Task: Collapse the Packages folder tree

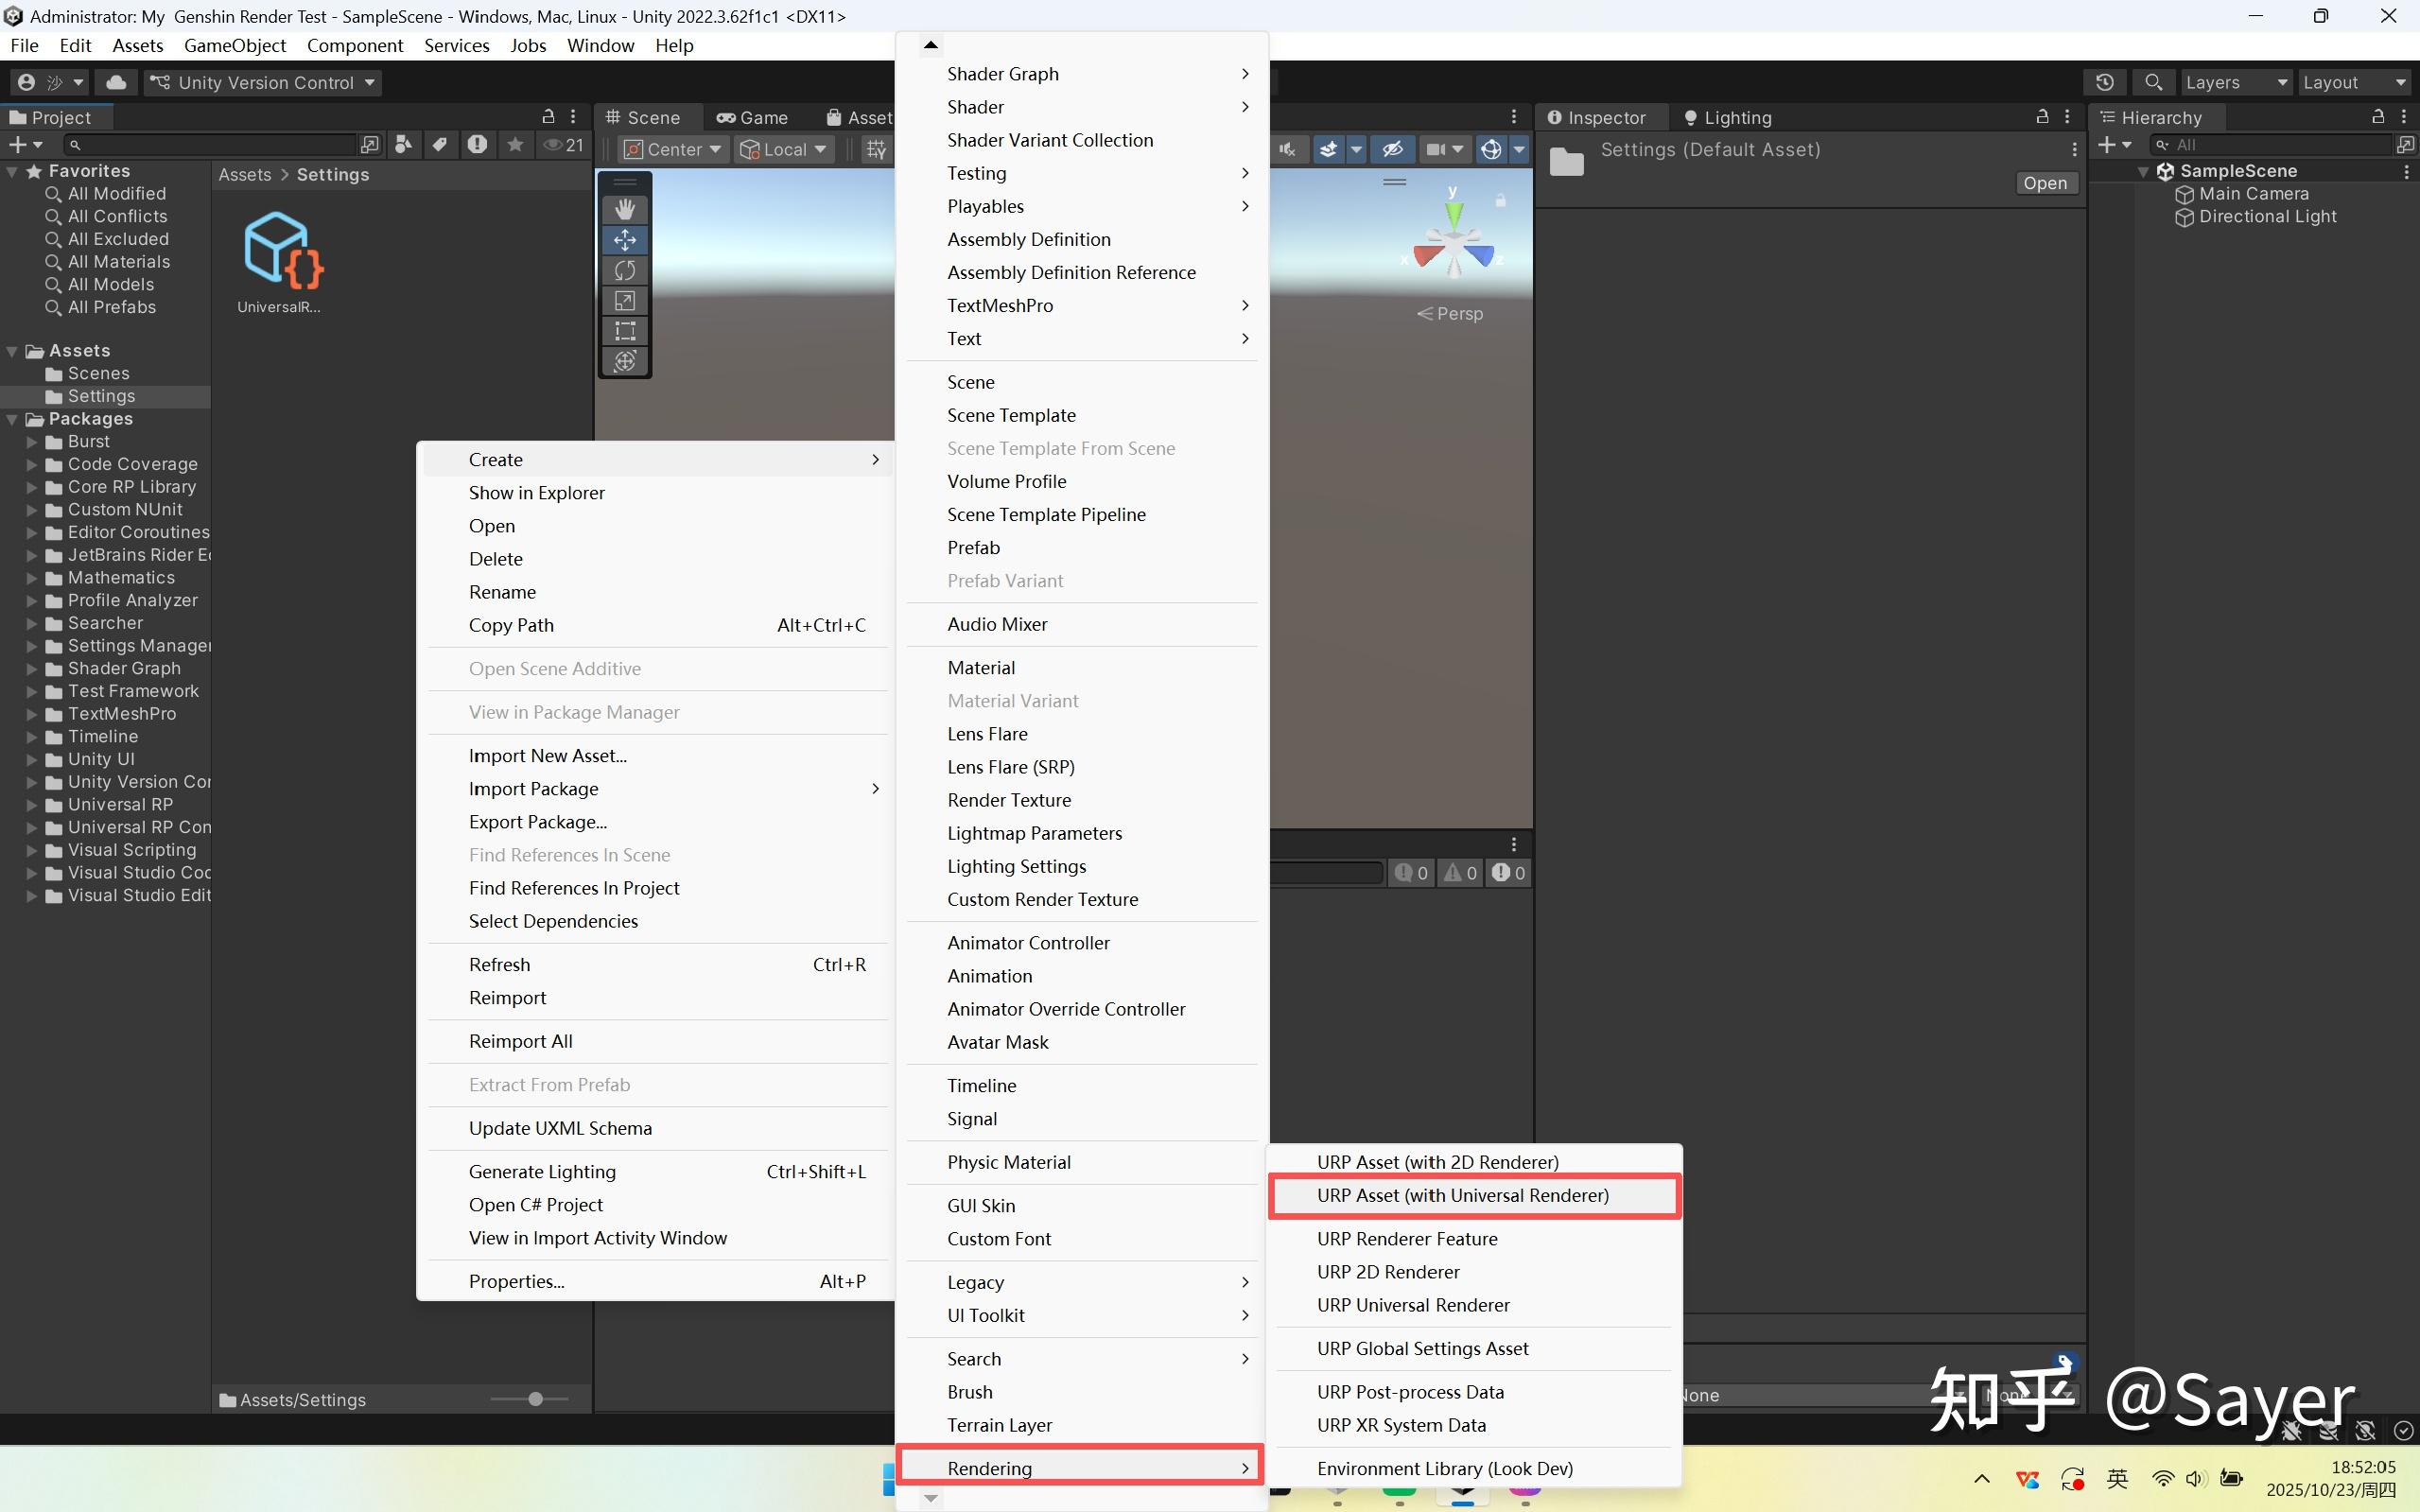Action: (x=12, y=419)
